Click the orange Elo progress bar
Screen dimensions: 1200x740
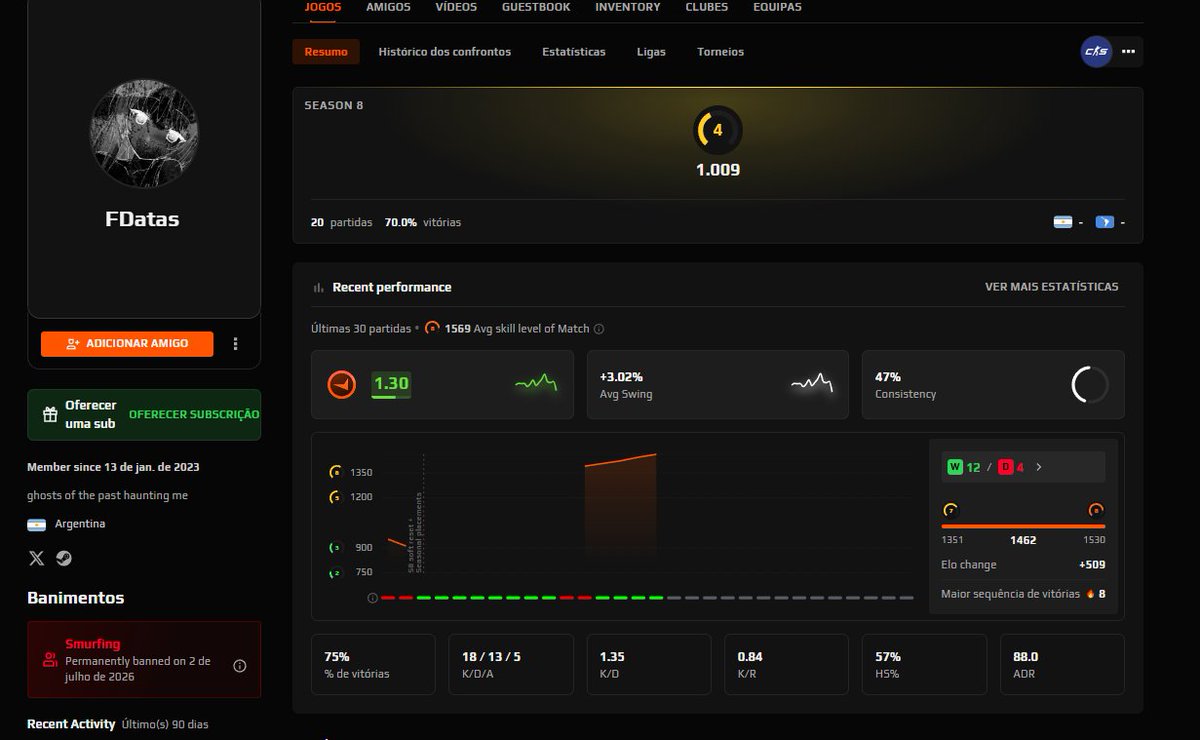(1023, 526)
